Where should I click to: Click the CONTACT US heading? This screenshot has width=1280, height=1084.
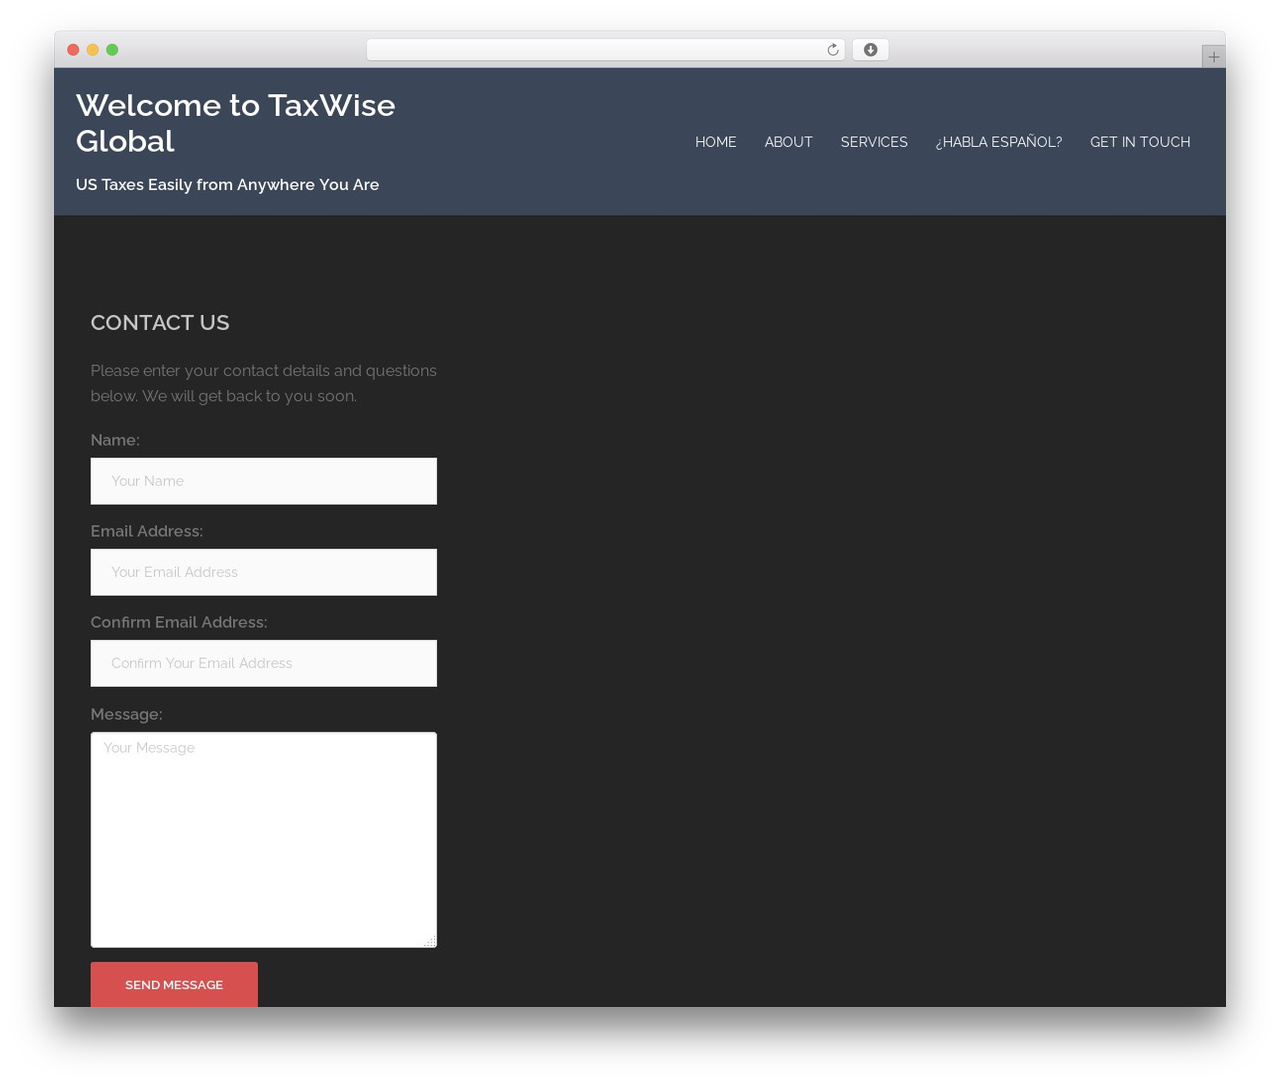click(x=160, y=322)
